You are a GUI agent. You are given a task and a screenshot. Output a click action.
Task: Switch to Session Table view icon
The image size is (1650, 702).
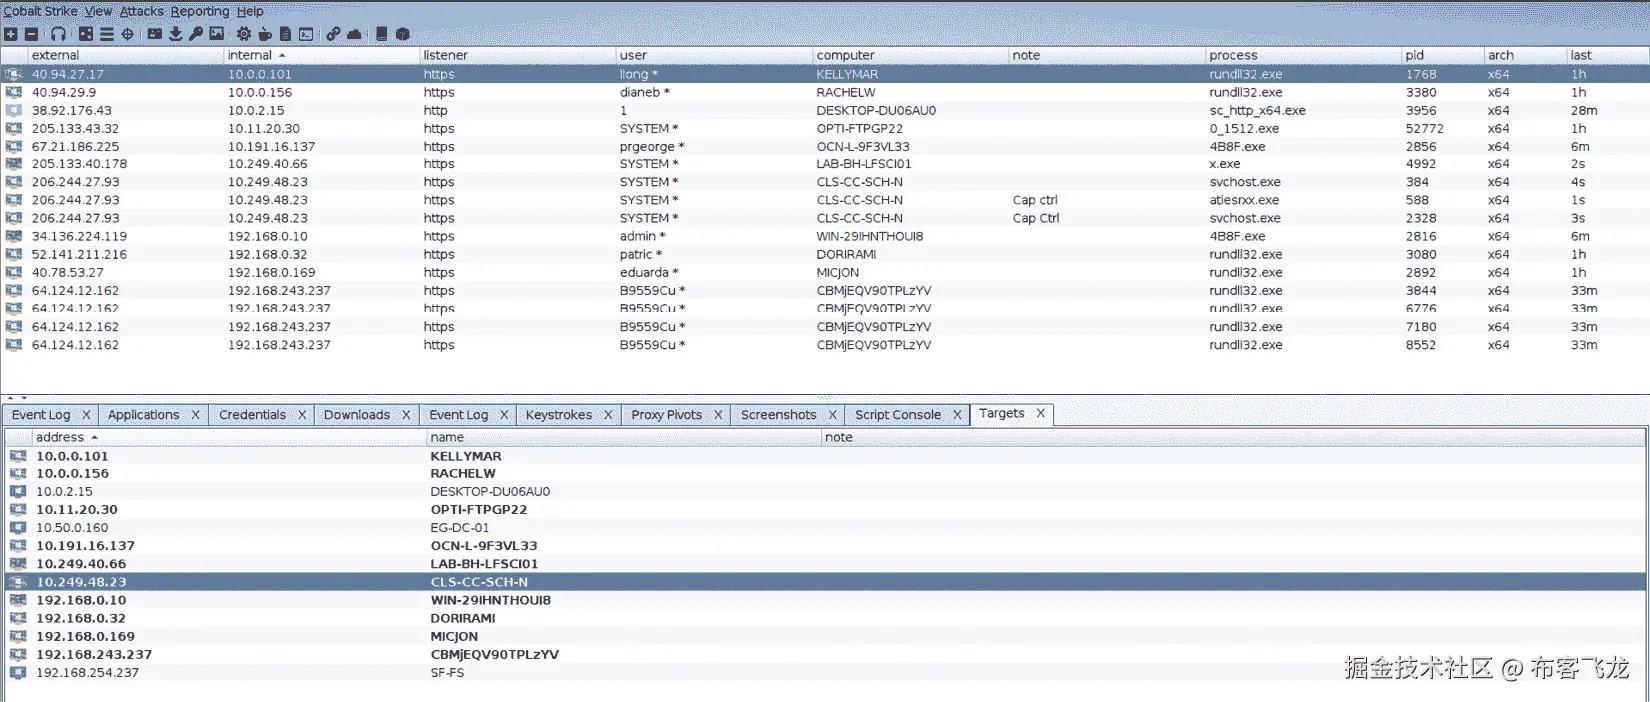(106, 34)
